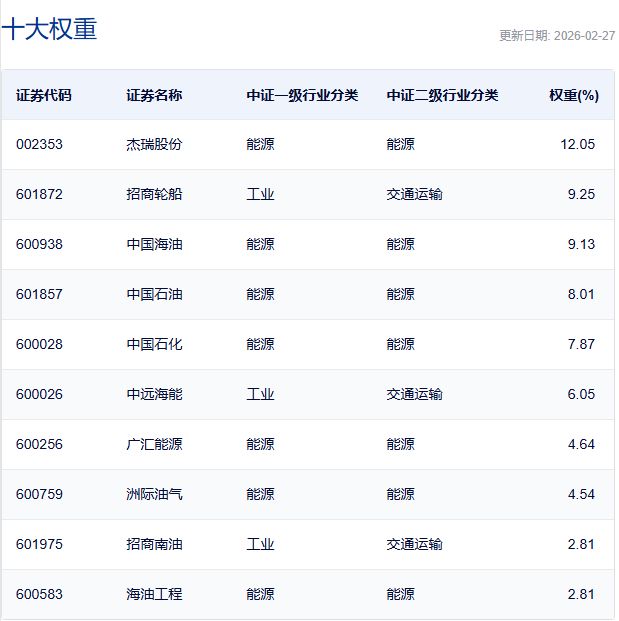The image size is (619, 621).
Task: Select the 中证二级行业分类 column header
Action: tap(442, 96)
